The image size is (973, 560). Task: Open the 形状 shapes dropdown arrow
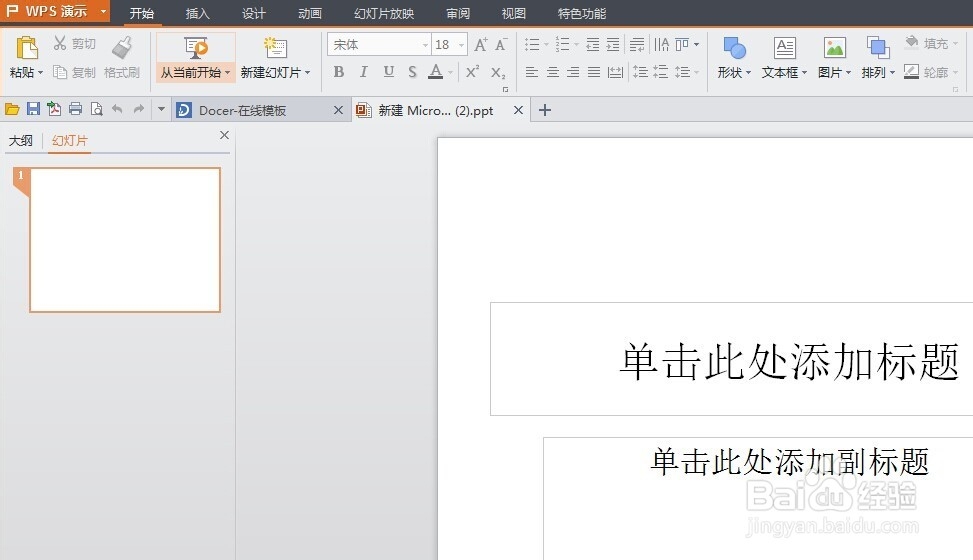pos(748,73)
